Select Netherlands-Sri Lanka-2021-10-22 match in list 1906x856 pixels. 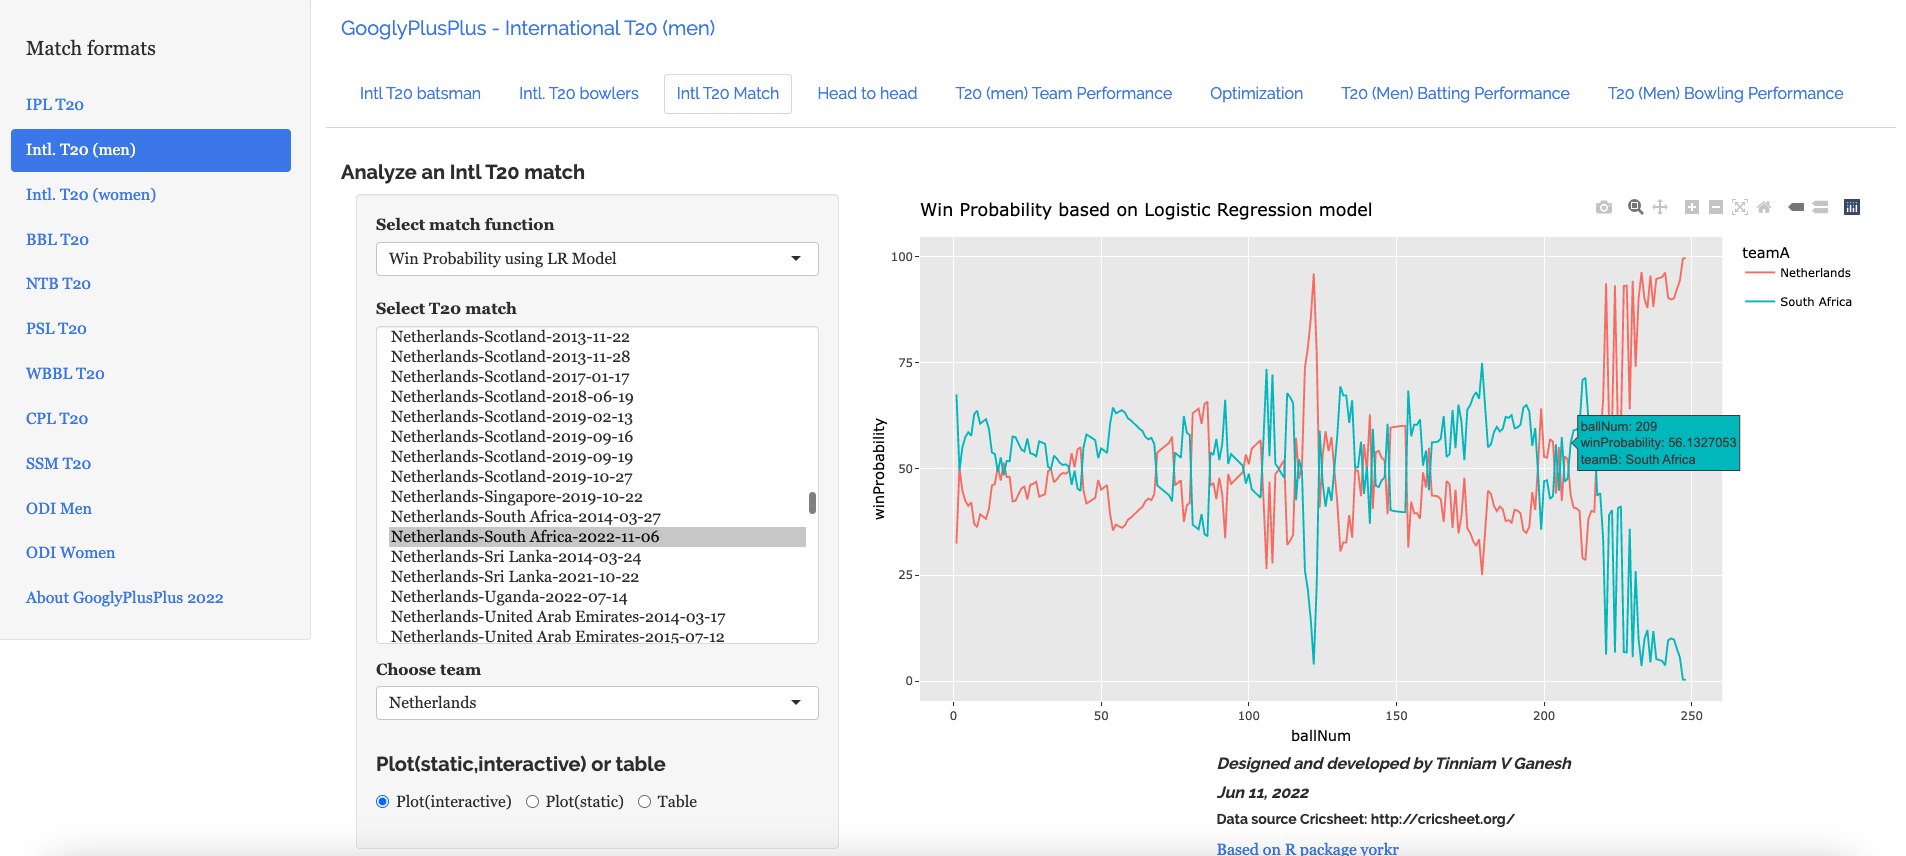515,577
